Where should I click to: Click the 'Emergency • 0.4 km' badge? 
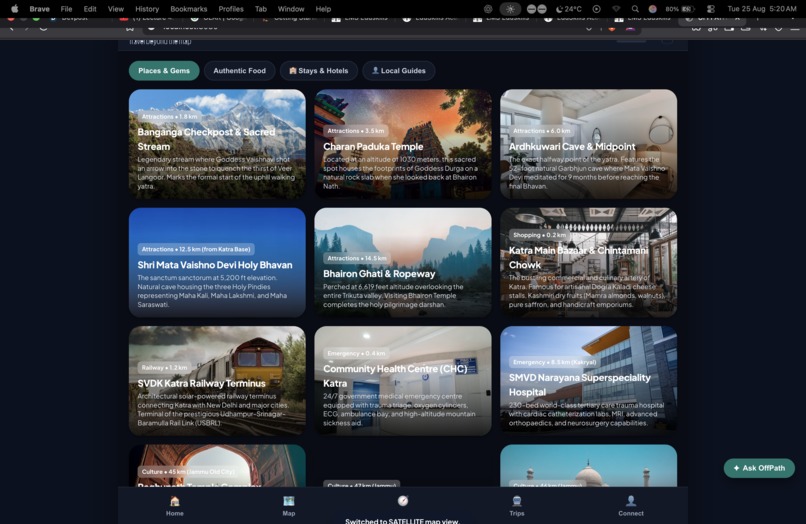[x=356, y=353]
